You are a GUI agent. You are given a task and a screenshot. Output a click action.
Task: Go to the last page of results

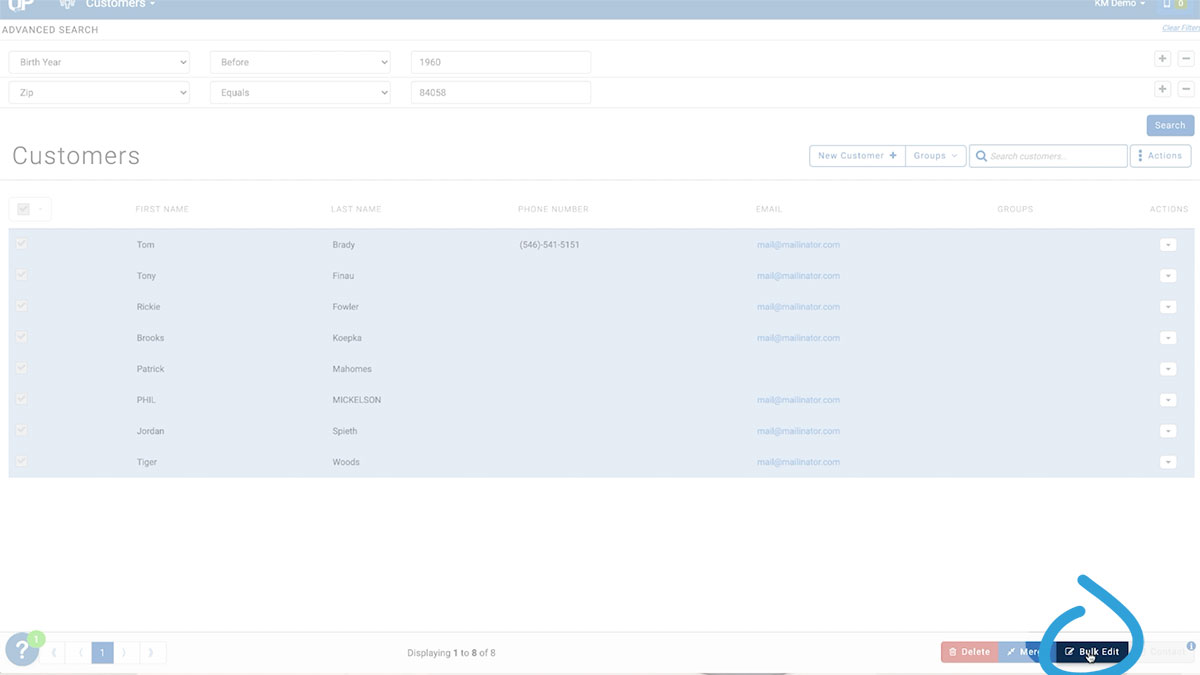tap(152, 653)
